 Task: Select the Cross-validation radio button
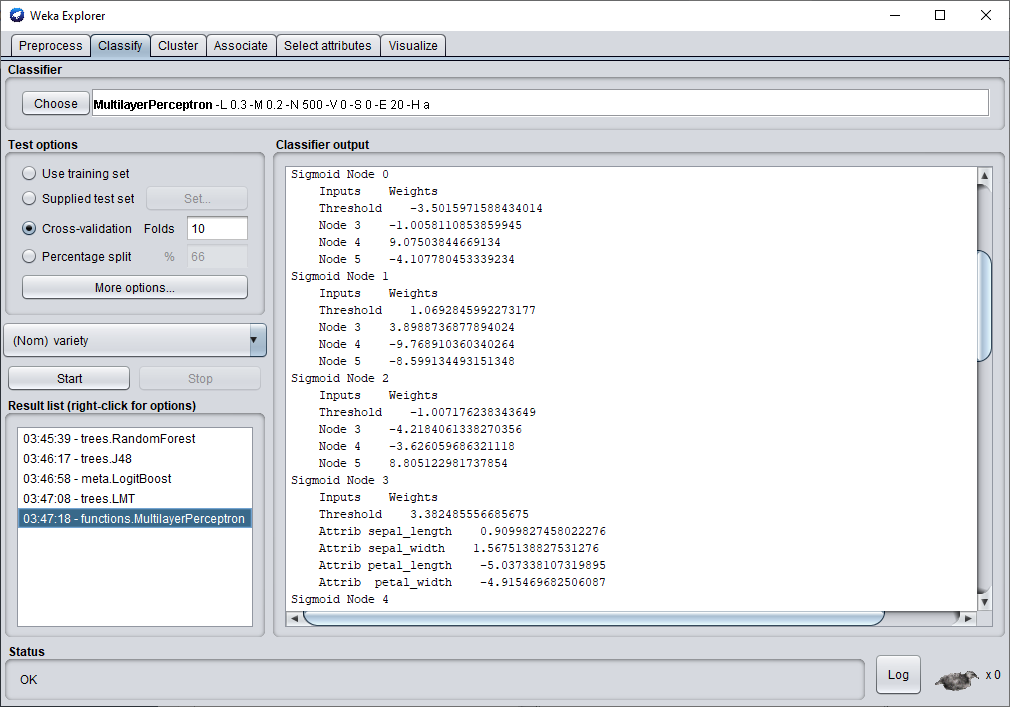29,229
